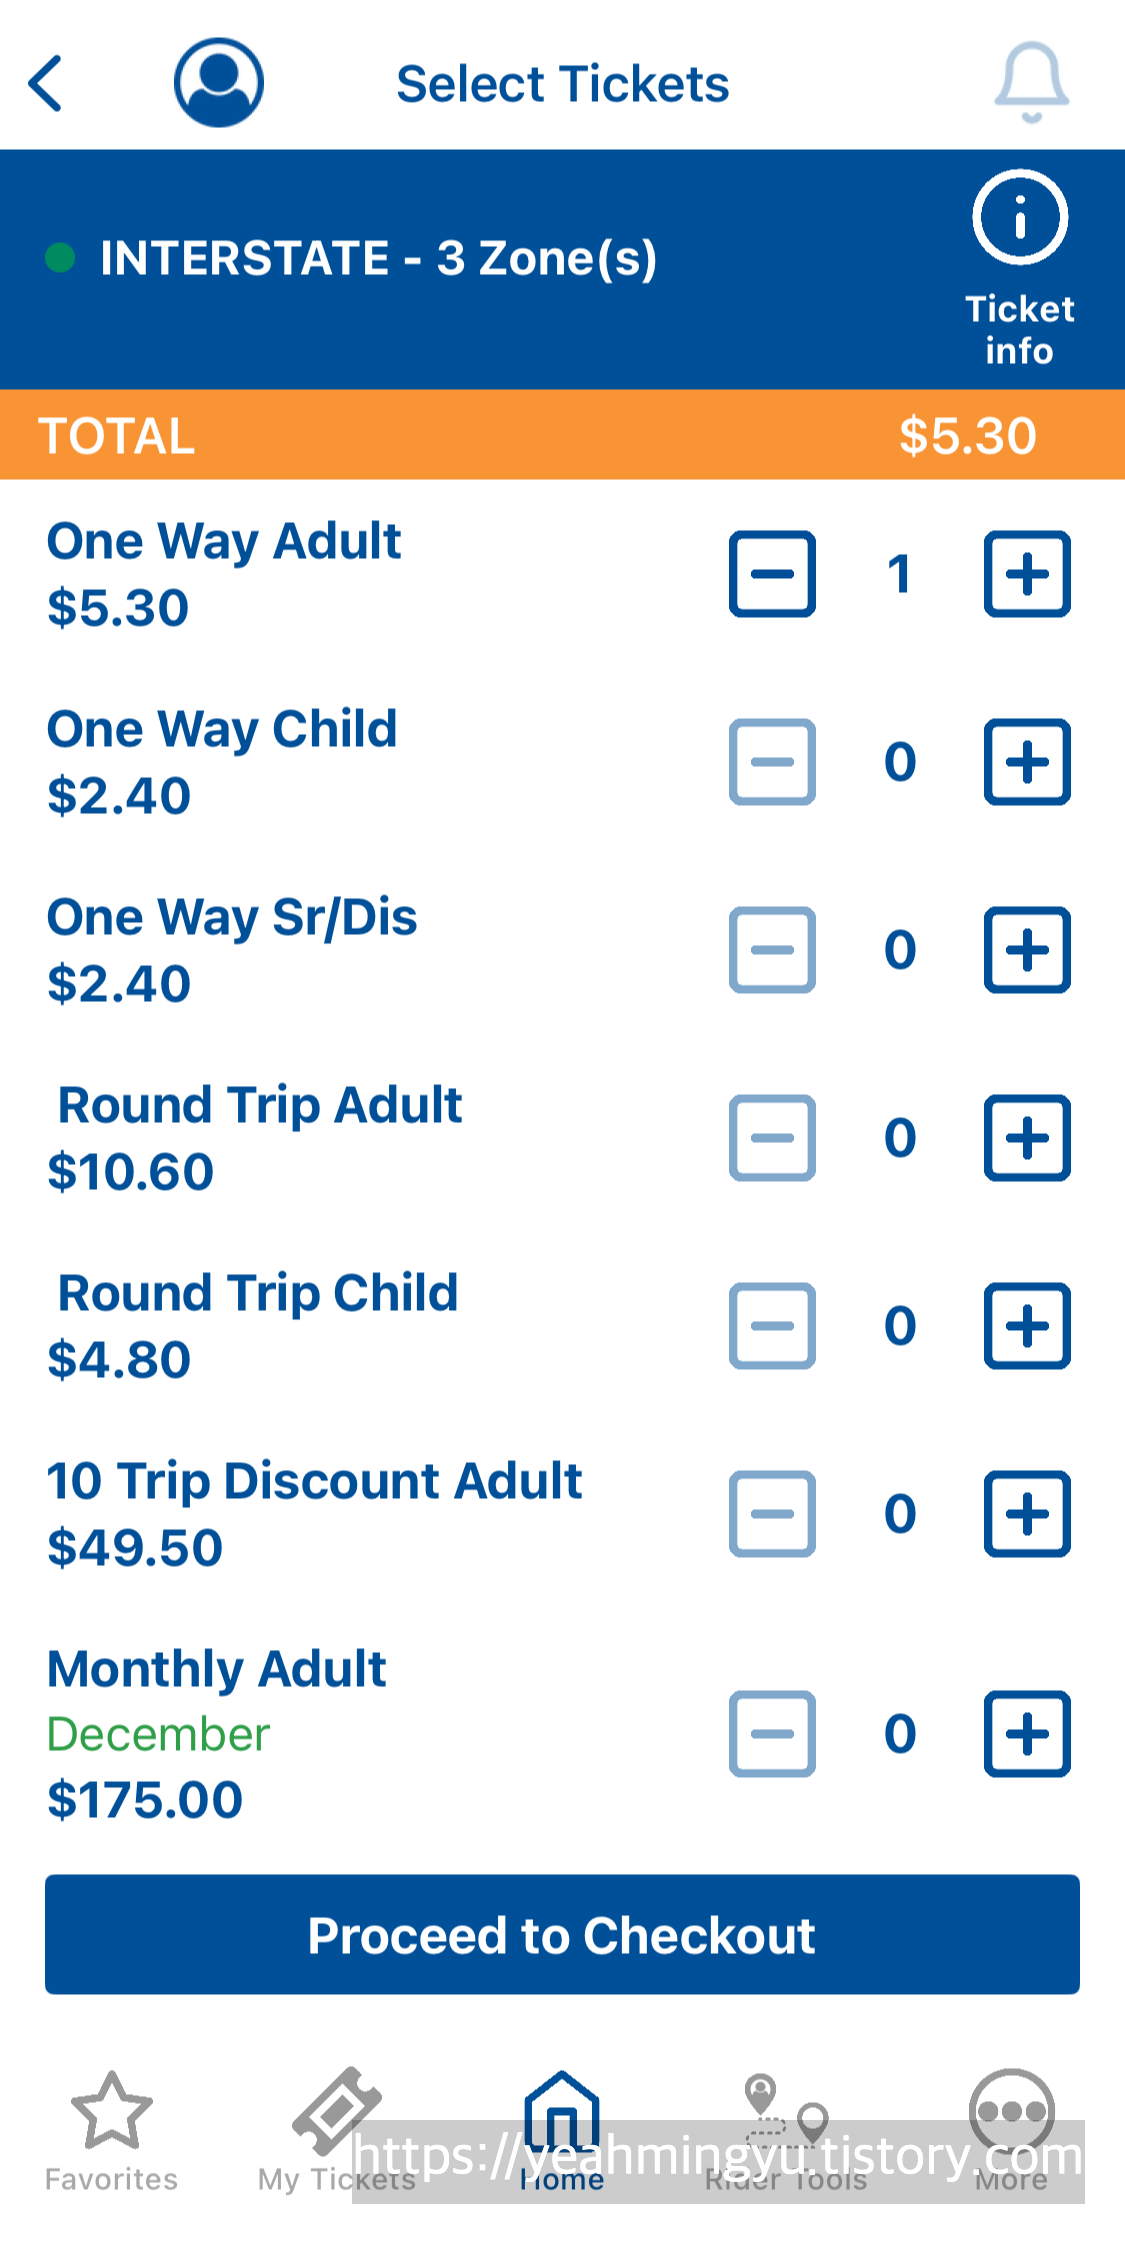Open notifications bell icon
This screenshot has height=2244, width=1125.
[1031, 83]
